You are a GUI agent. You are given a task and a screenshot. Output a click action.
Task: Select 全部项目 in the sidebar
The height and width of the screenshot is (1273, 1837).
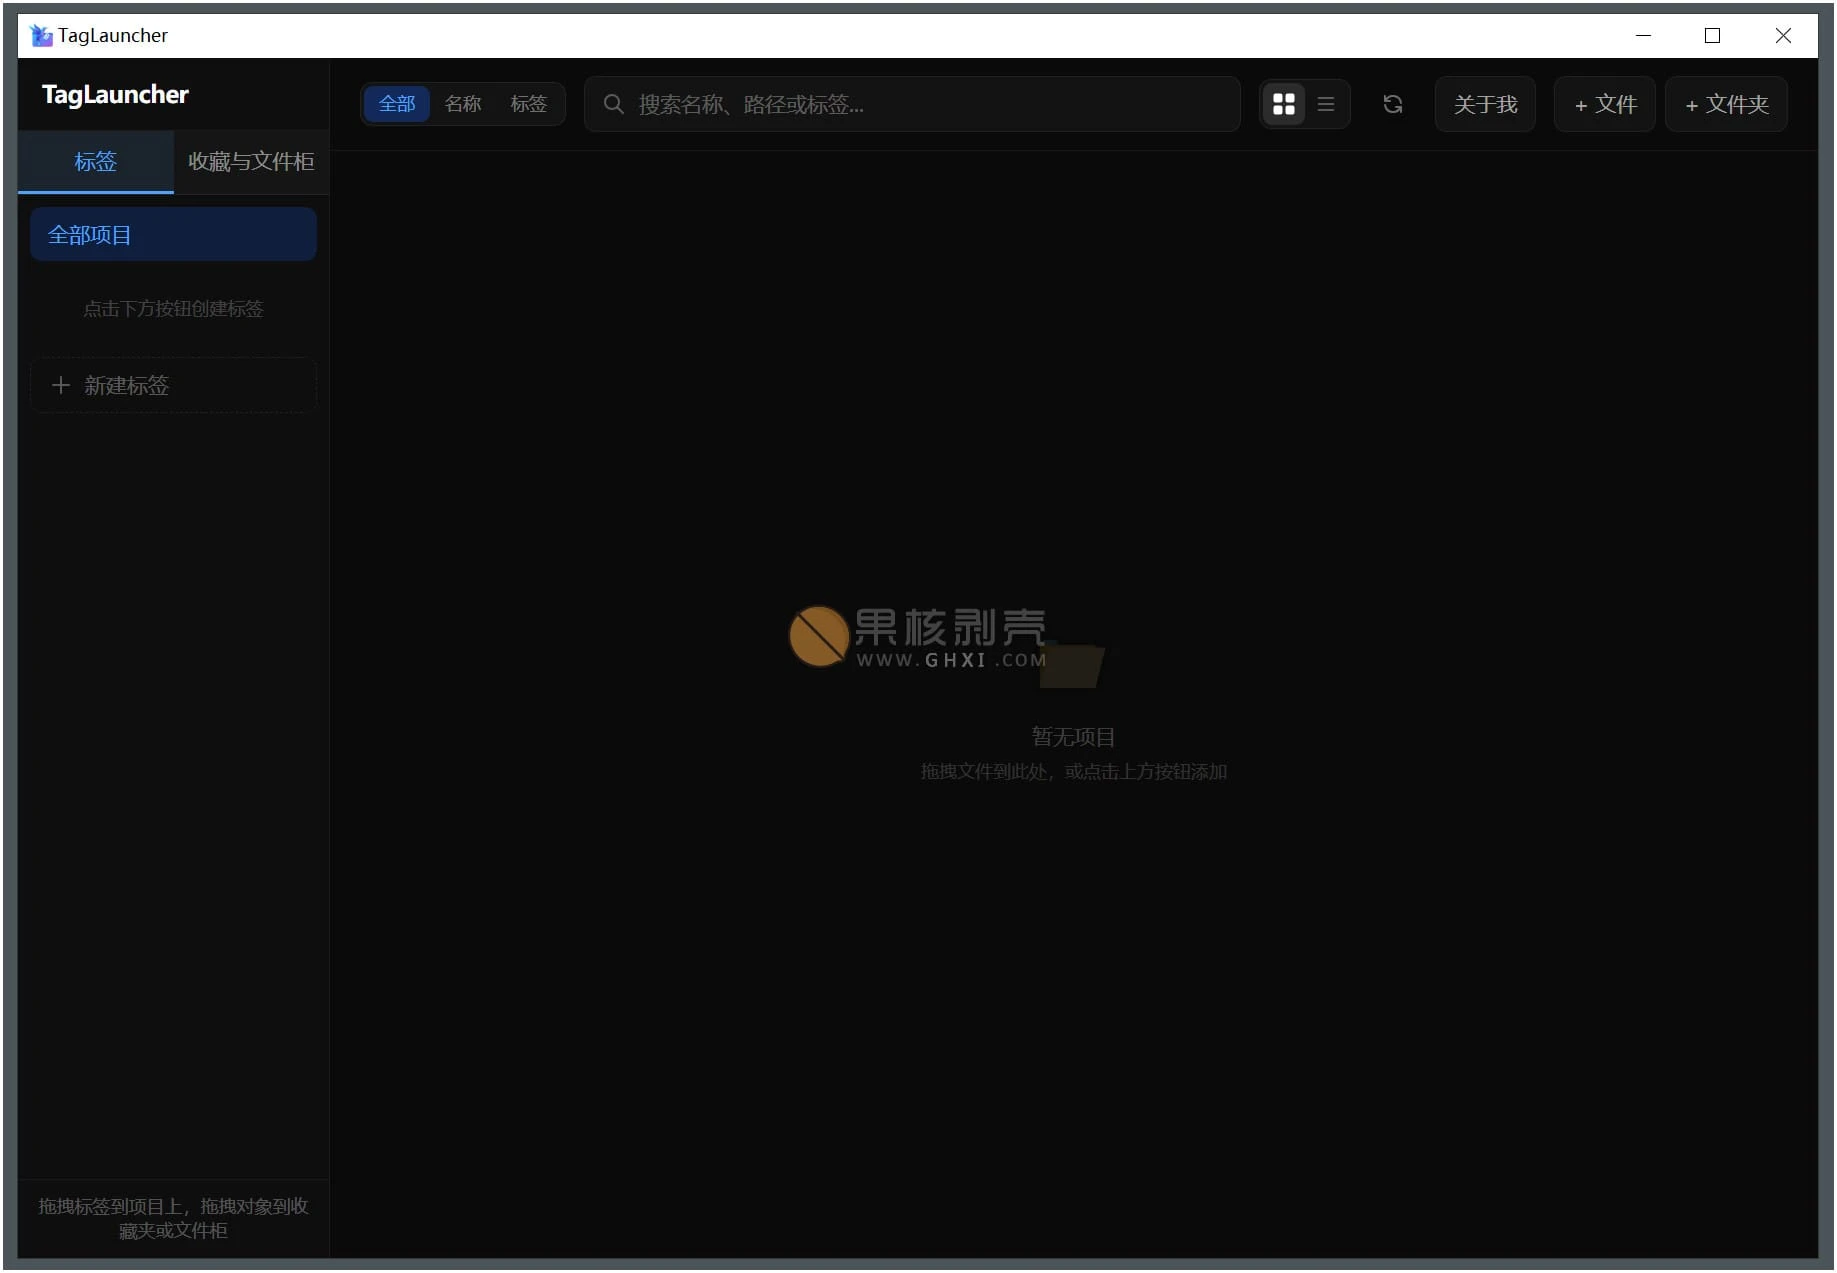pos(173,235)
